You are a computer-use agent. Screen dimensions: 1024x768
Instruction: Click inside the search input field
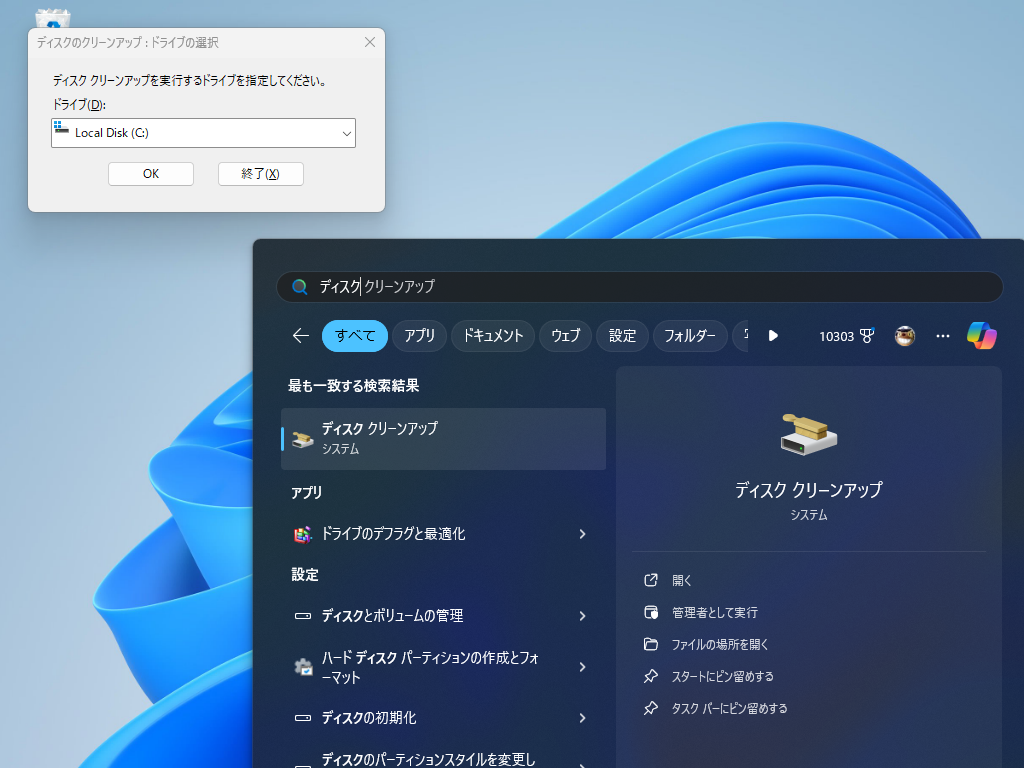(x=640, y=287)
